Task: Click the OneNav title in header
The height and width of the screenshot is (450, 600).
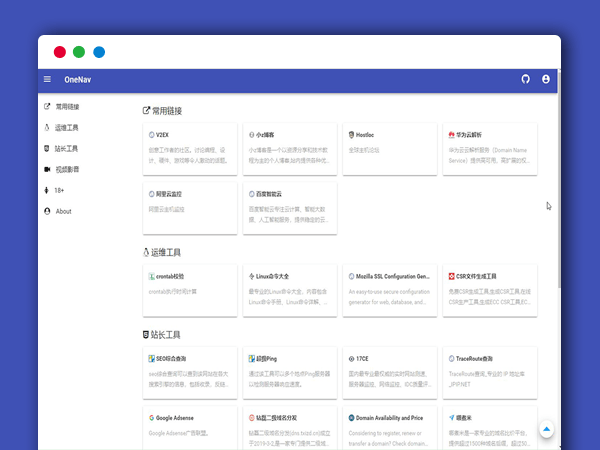Action: point(76,79)
